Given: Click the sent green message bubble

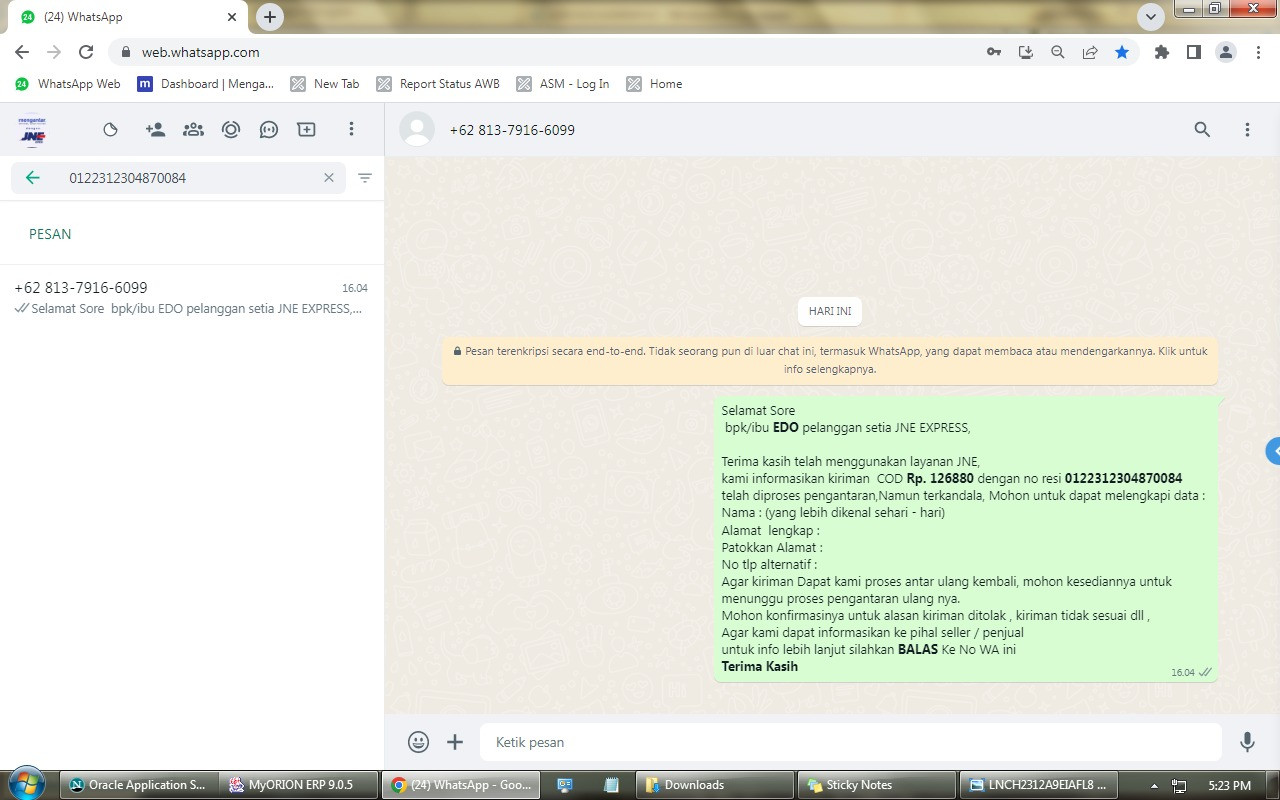Looking at the screenshot, I should coord(966,539).
